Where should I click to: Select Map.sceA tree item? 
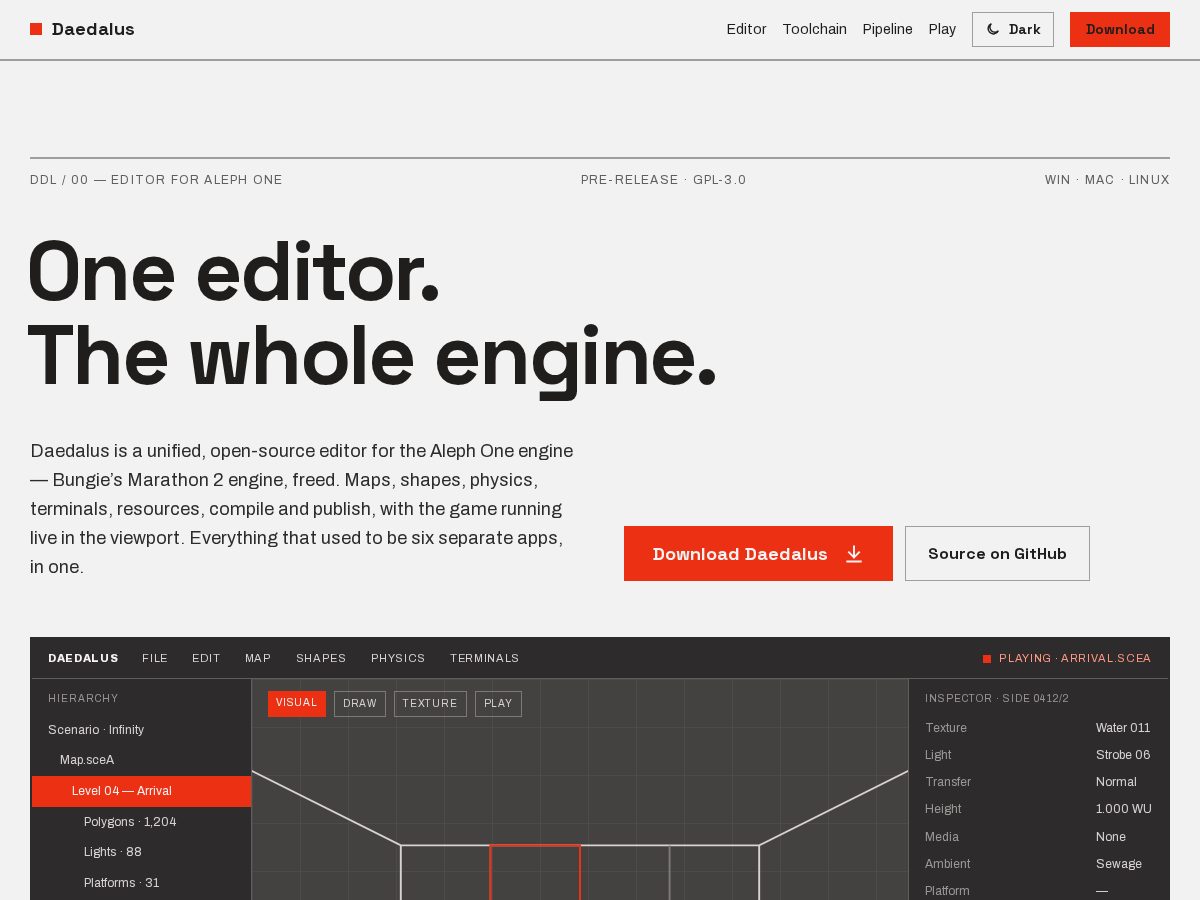click(141, 760)
